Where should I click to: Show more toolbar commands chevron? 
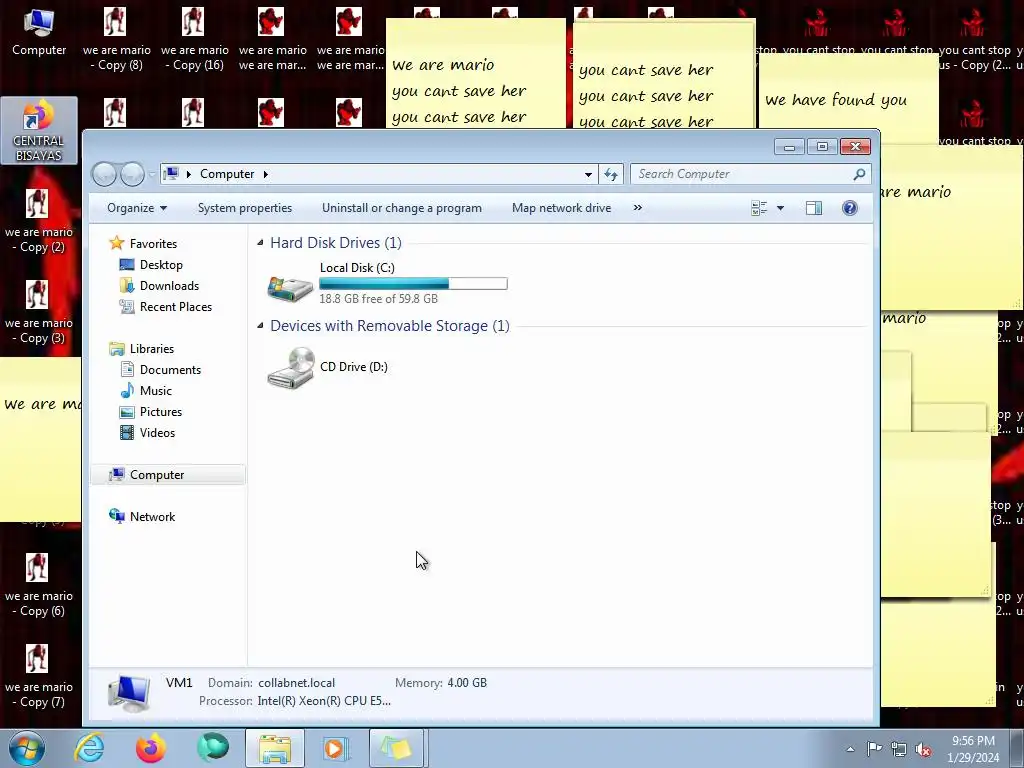(637, 208)
